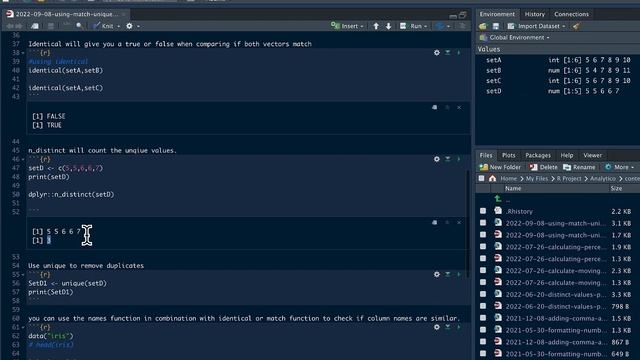Open Import Dataset dropdown

[536, 26]
